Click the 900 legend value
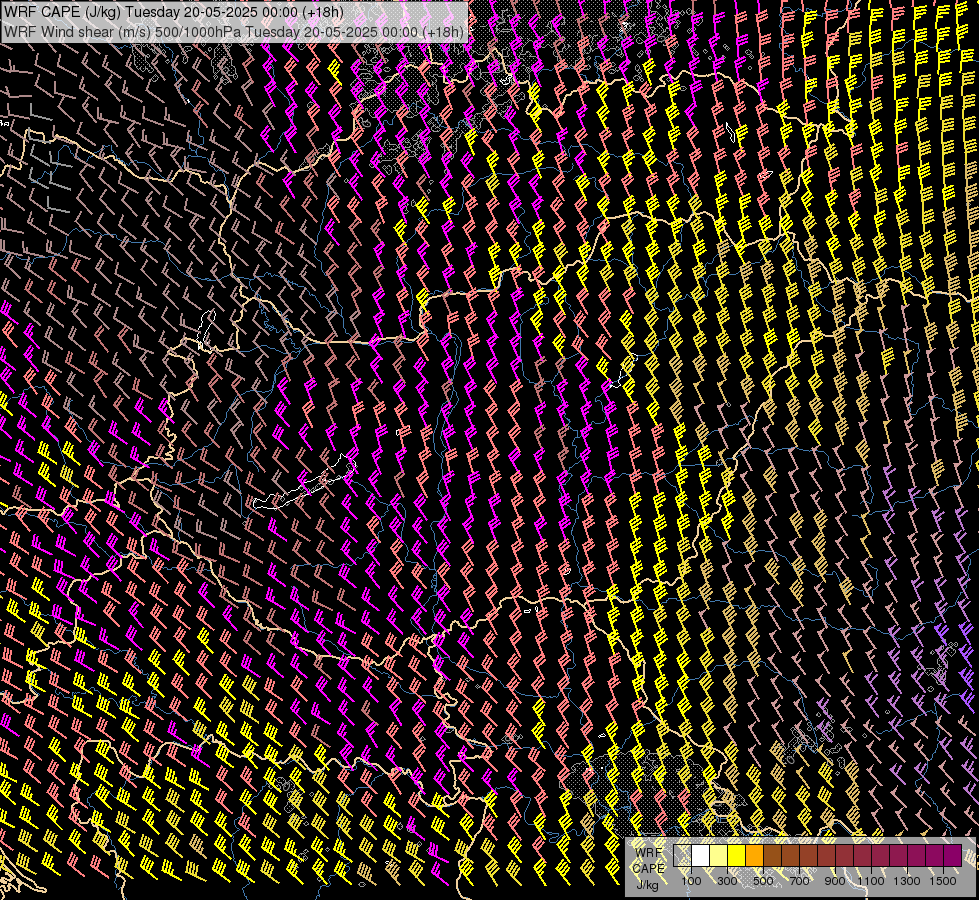 pos(835,881)
